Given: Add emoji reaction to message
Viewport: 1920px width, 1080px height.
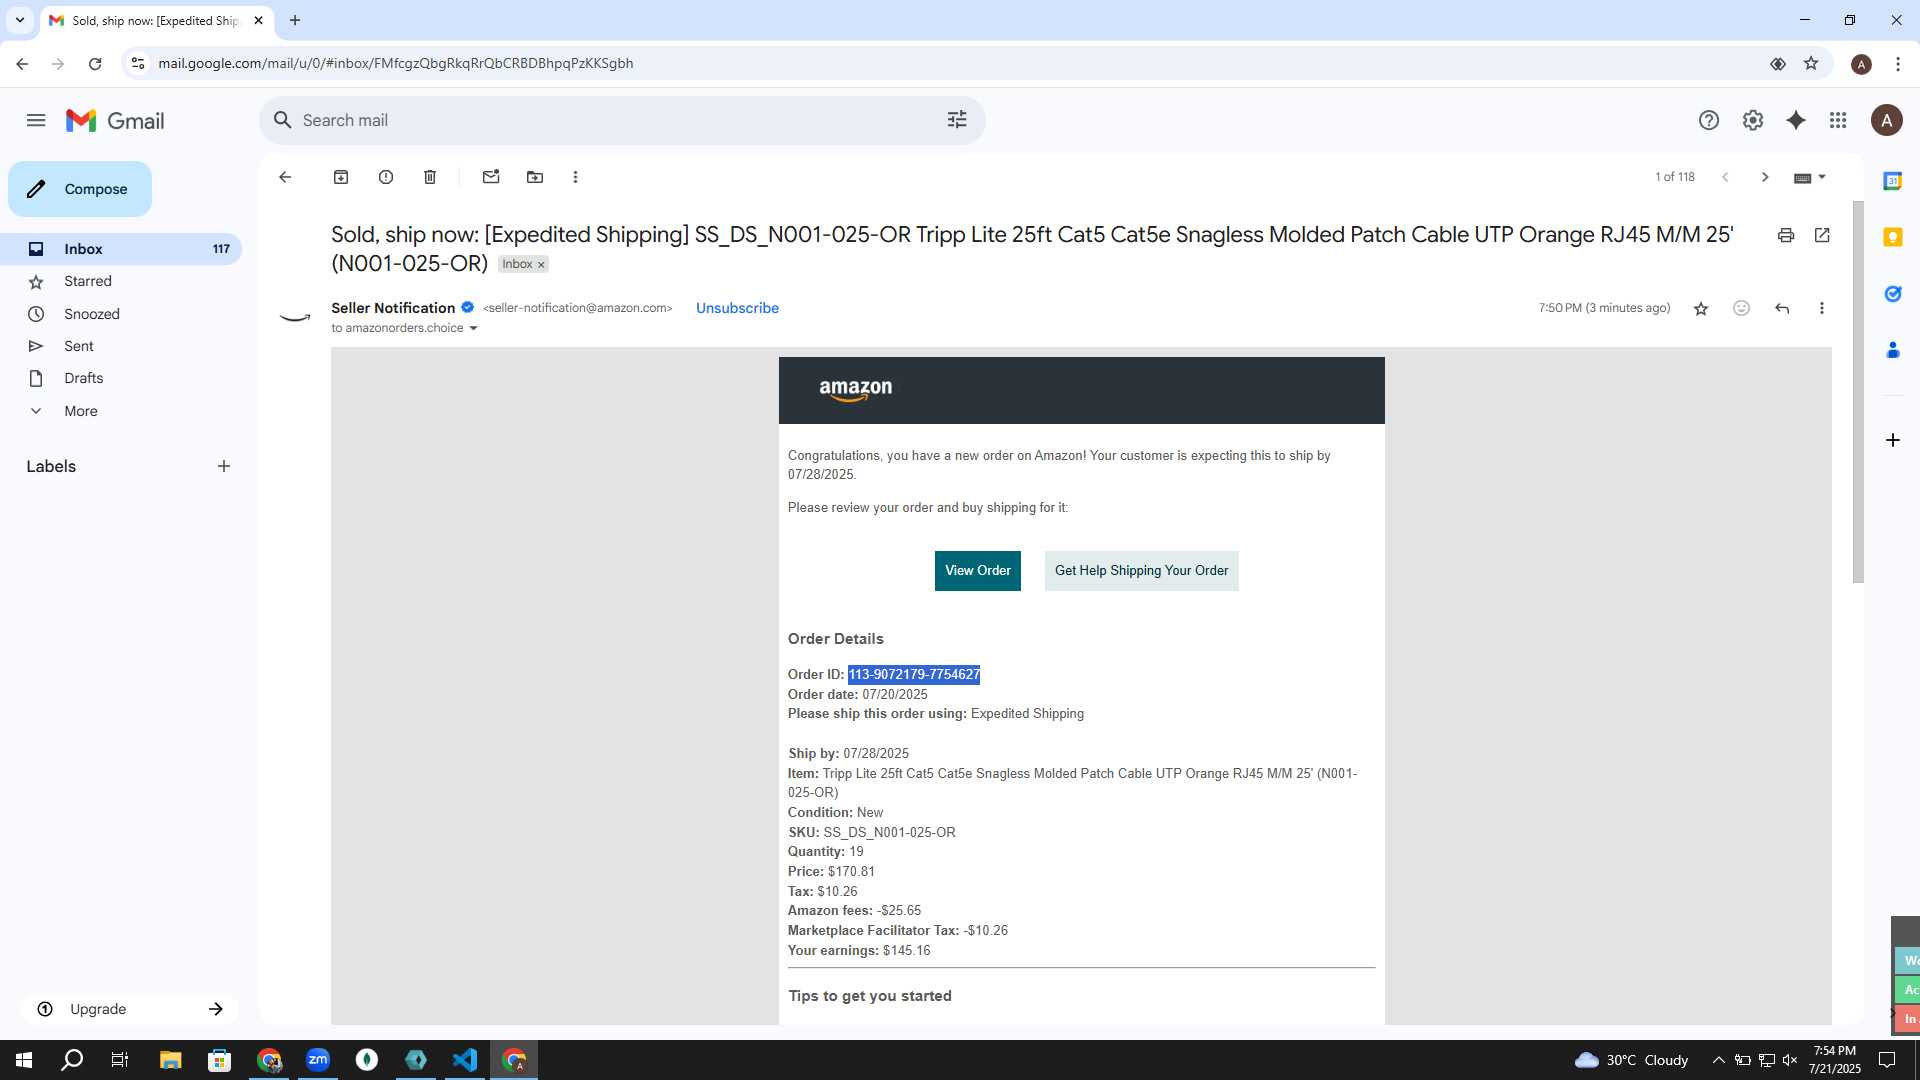Looking at the screenshot, I should pos(1741,308).
